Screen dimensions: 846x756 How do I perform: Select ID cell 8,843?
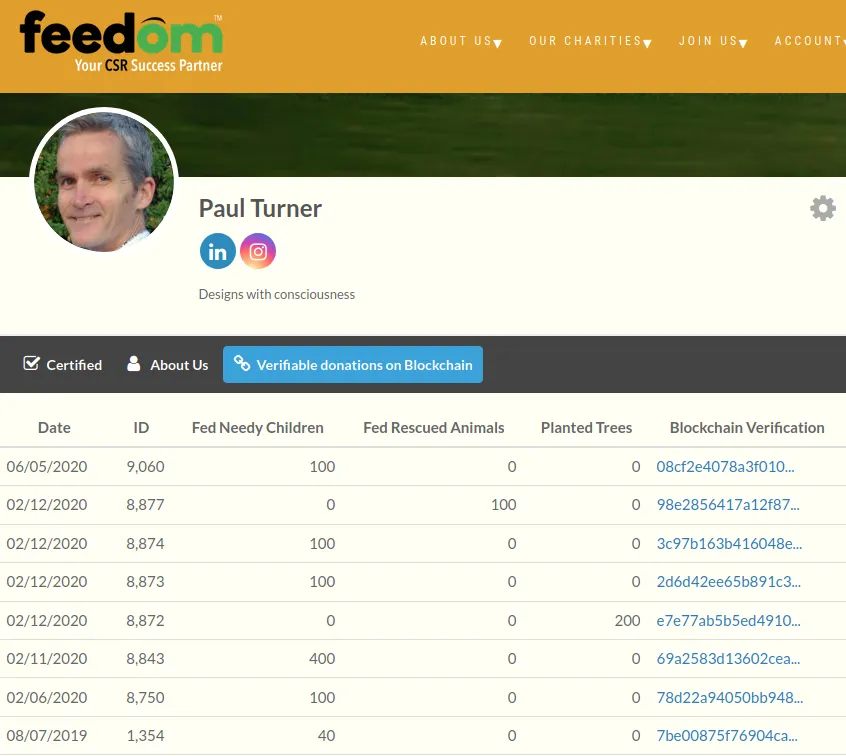click(x=145, y=659)
